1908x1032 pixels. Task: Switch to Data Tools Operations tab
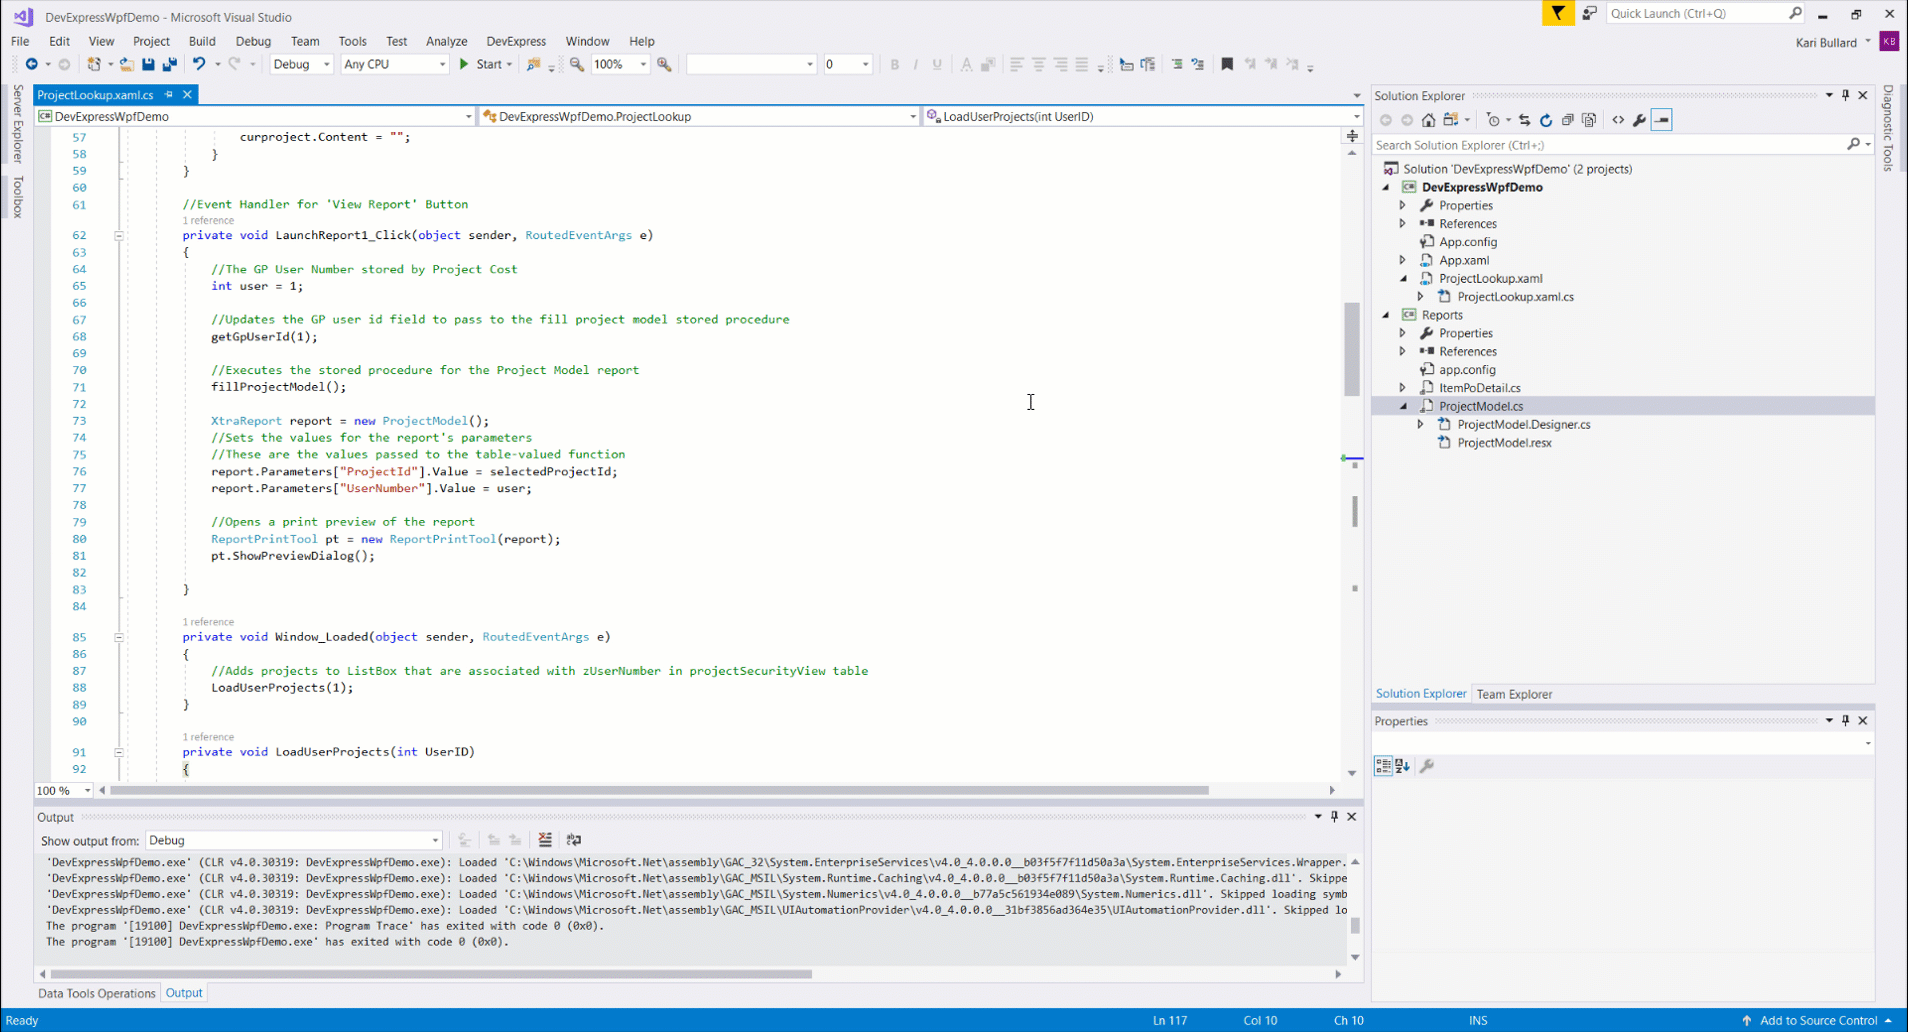(96, 993)
